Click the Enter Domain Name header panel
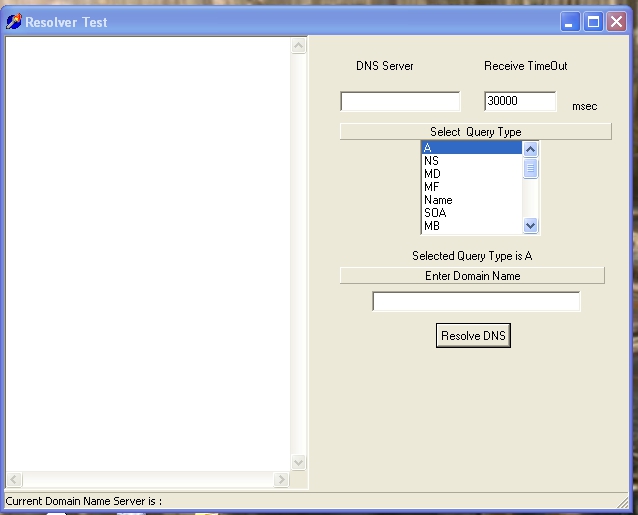The image size is (638, 515). (x=472, y=276)
